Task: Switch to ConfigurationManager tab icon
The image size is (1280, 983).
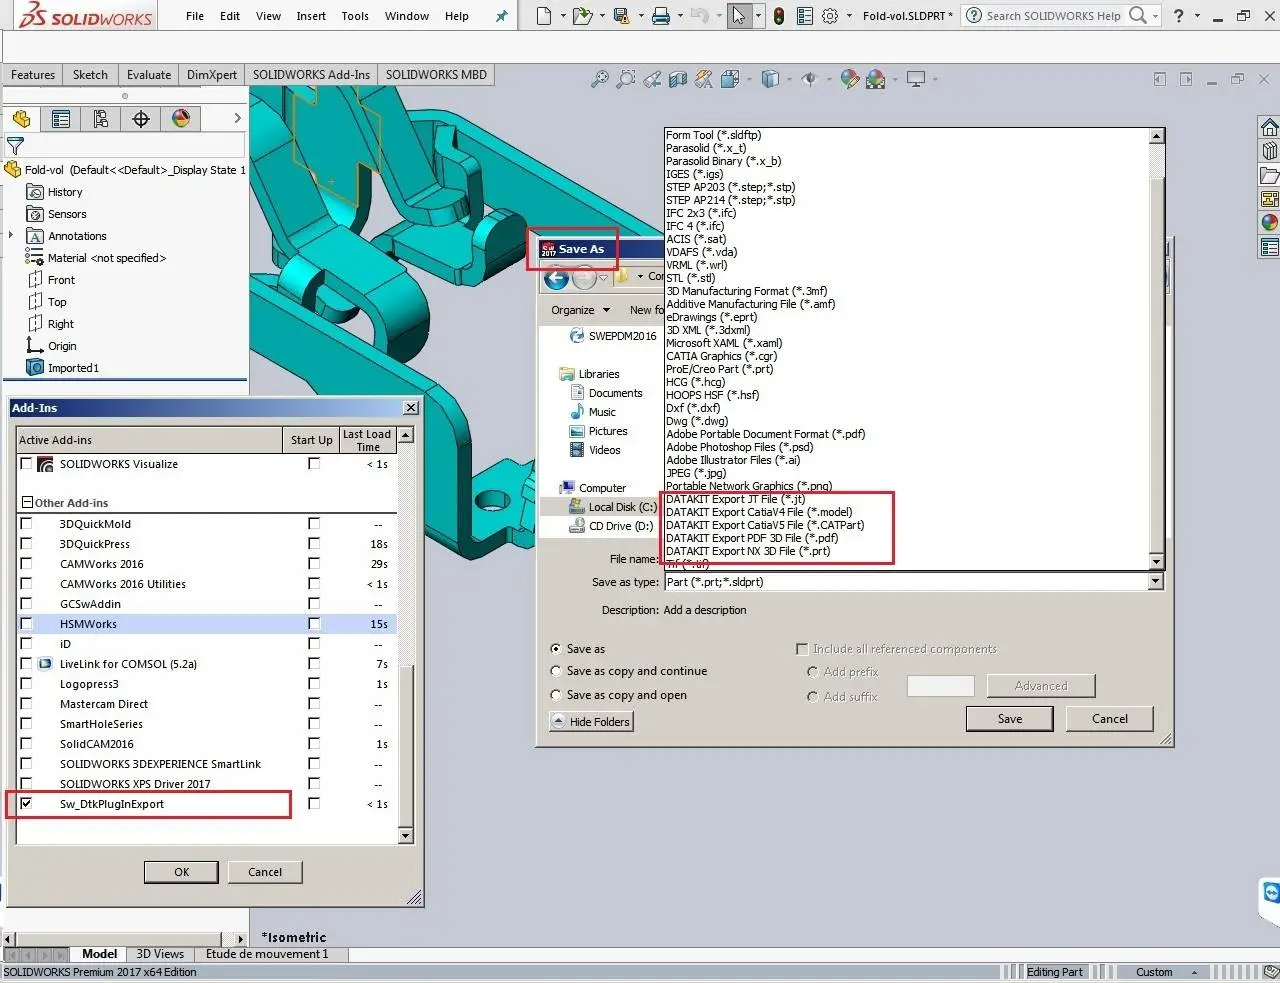Action: click(x=101, y=119)
